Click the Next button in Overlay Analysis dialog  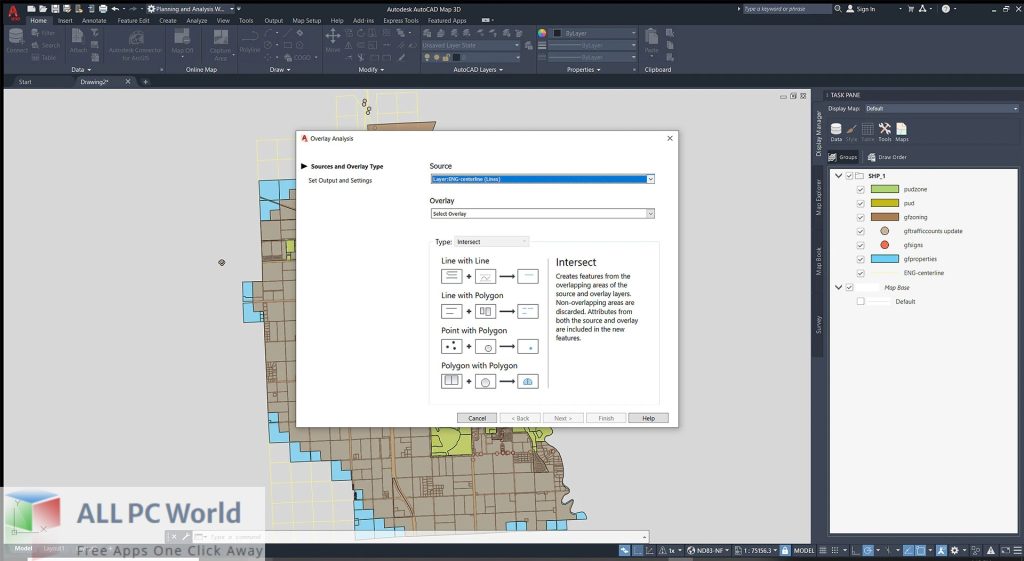tap(563, 418)
